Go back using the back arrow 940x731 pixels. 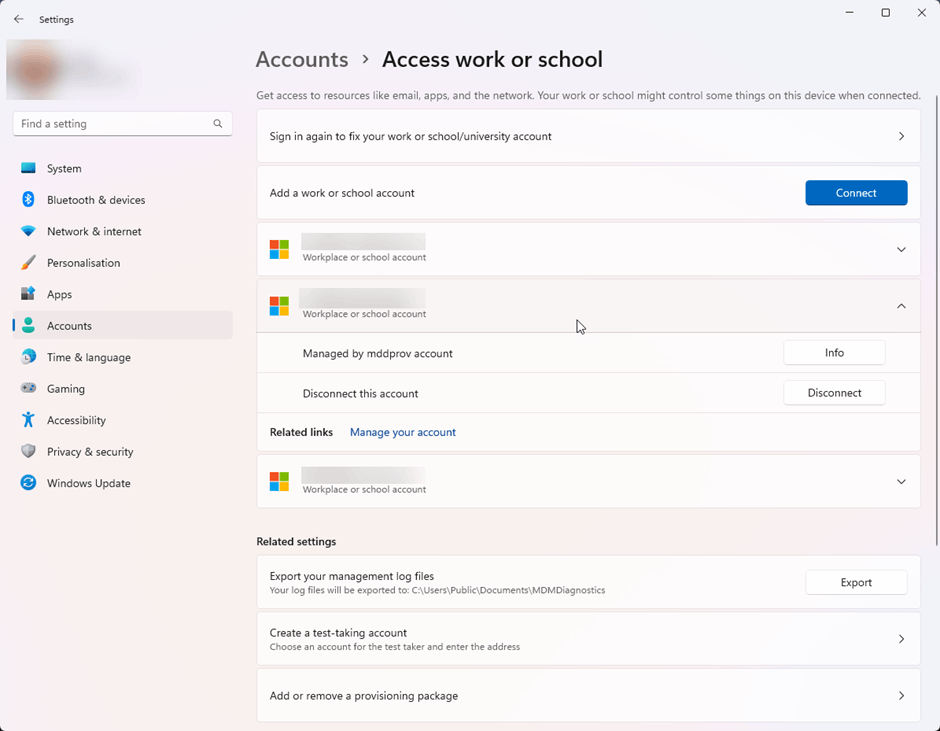pos(19,19)
